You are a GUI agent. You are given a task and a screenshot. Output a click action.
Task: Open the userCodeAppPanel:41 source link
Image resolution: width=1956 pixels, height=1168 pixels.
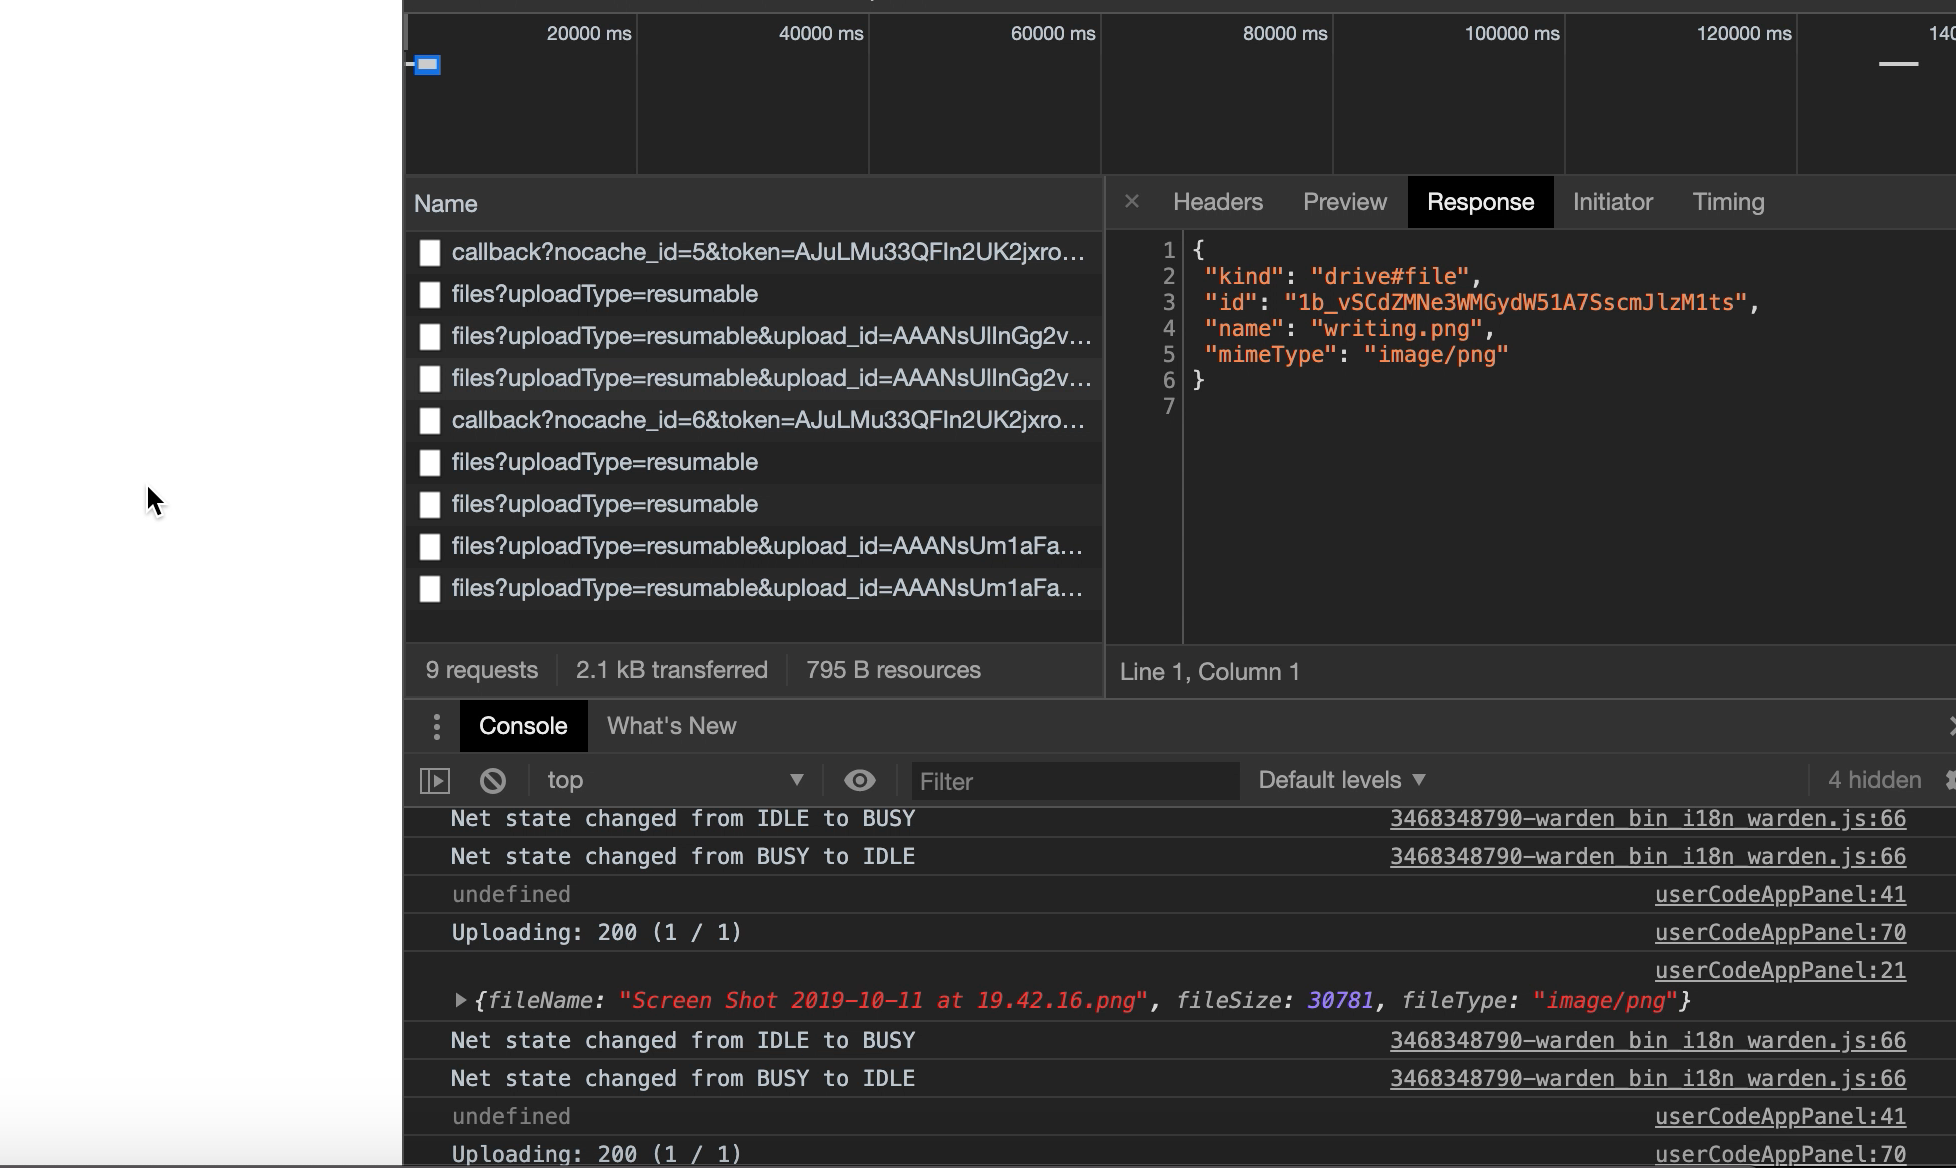(x=1780, y=893)
